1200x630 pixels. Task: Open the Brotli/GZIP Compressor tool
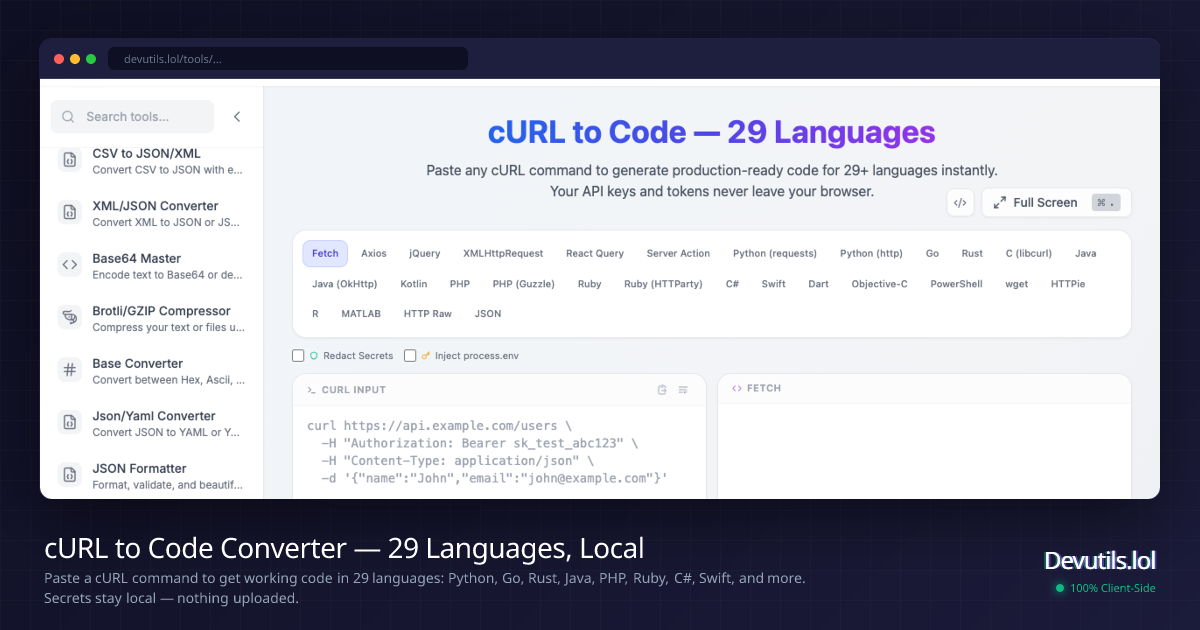coord(151,318)
